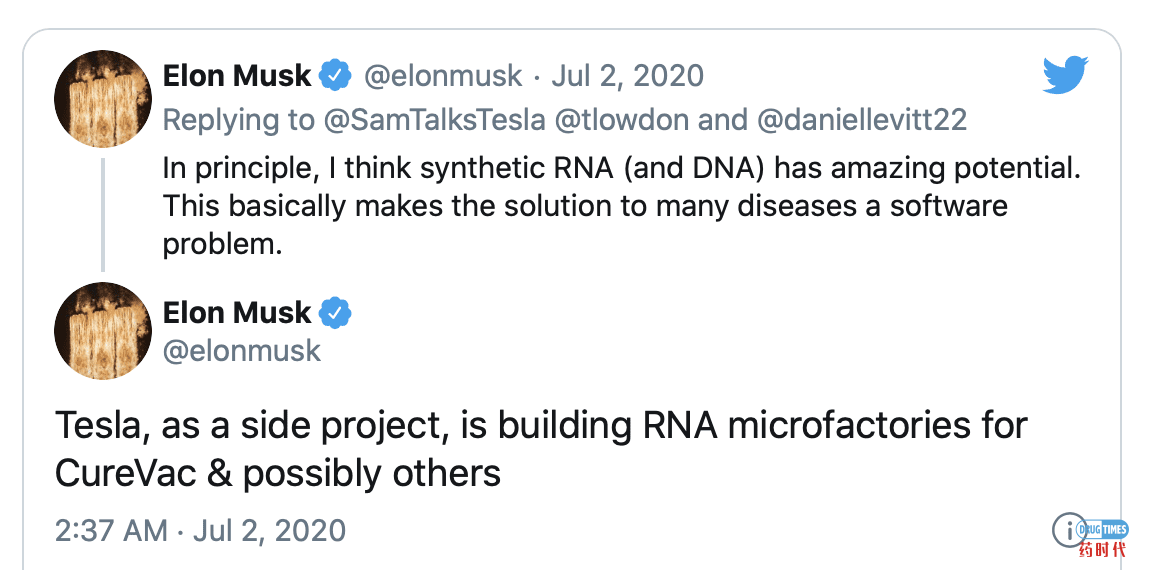The image size is (1152, 570).
Task: Click the Elon Musk name above the Tesla tweet
Action: [x=237, y=313]
